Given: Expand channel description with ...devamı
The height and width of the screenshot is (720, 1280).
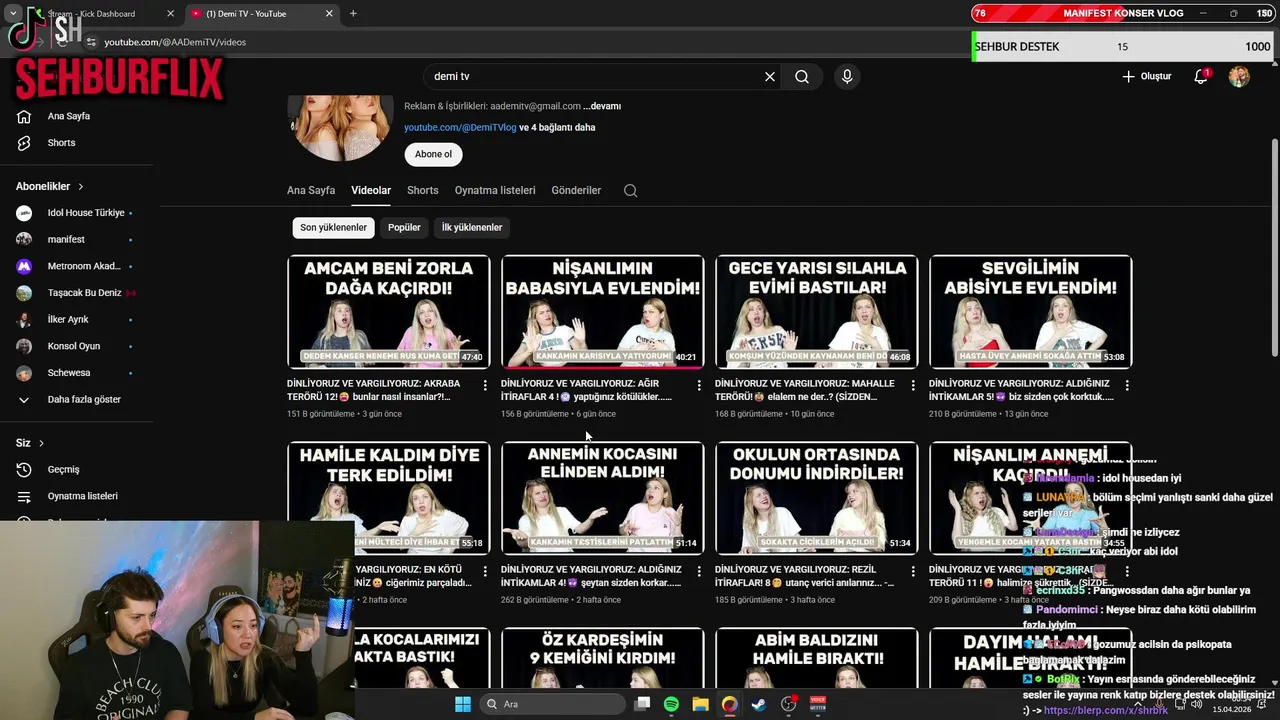Looking at the screenshot, I should click(x=602, y=106).
